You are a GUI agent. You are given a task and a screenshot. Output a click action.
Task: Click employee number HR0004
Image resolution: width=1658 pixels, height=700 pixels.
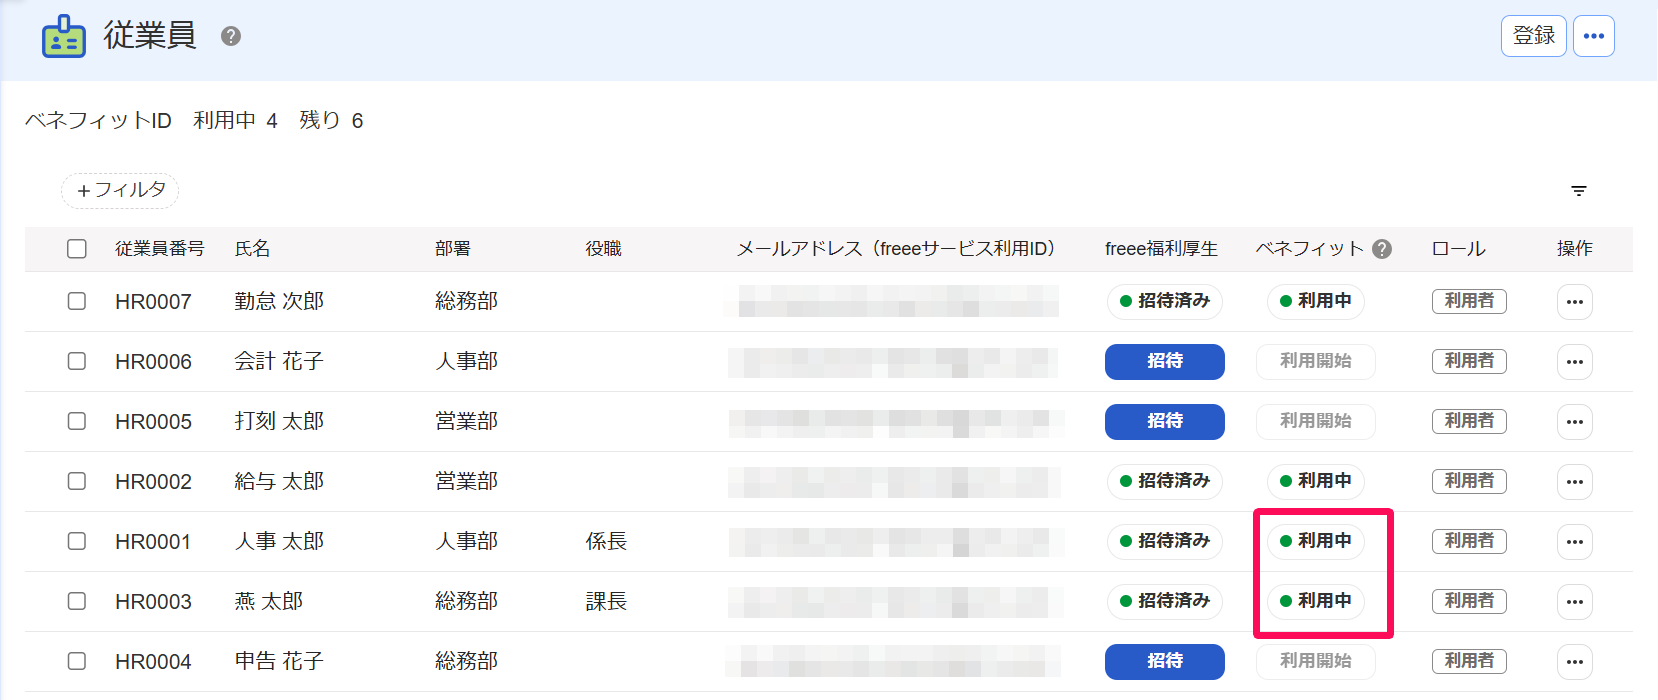[153, 661]
